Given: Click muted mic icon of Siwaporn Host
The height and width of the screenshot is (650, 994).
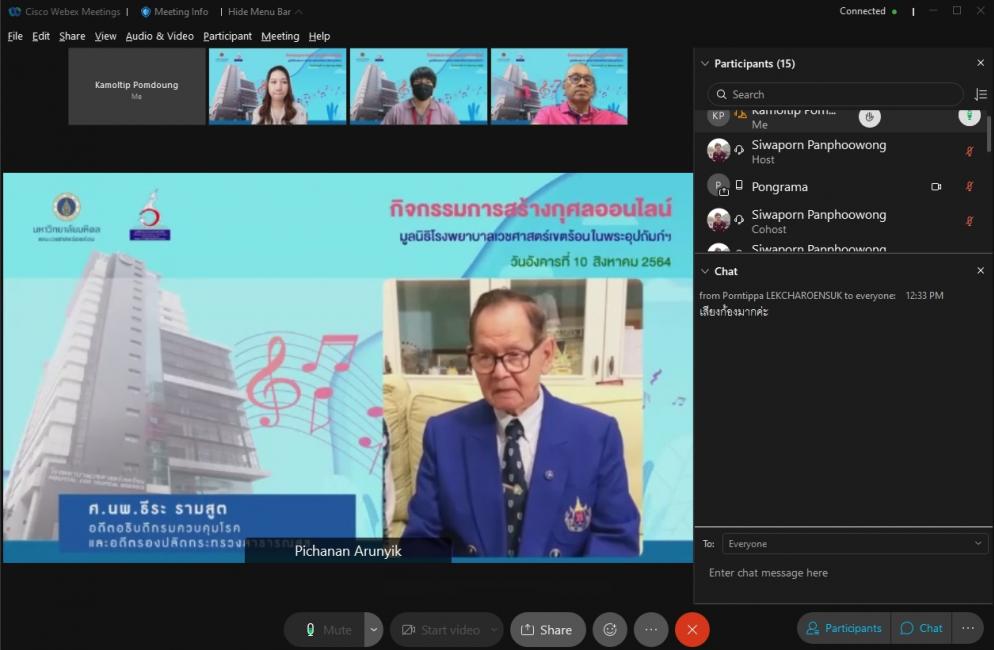Looking at the screenshot, I should point(969,151).
